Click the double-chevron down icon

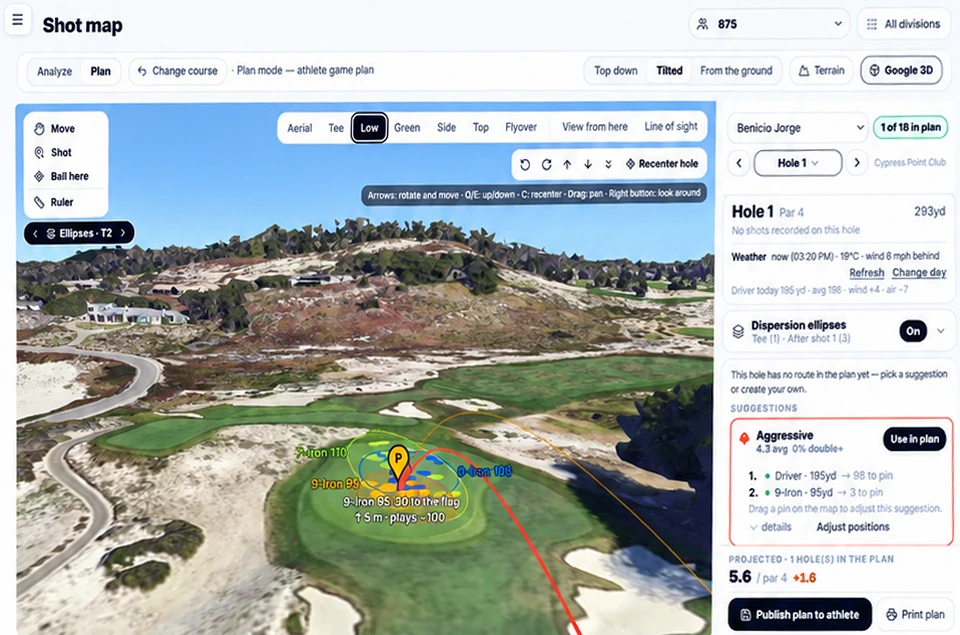(x=608, y=164)
